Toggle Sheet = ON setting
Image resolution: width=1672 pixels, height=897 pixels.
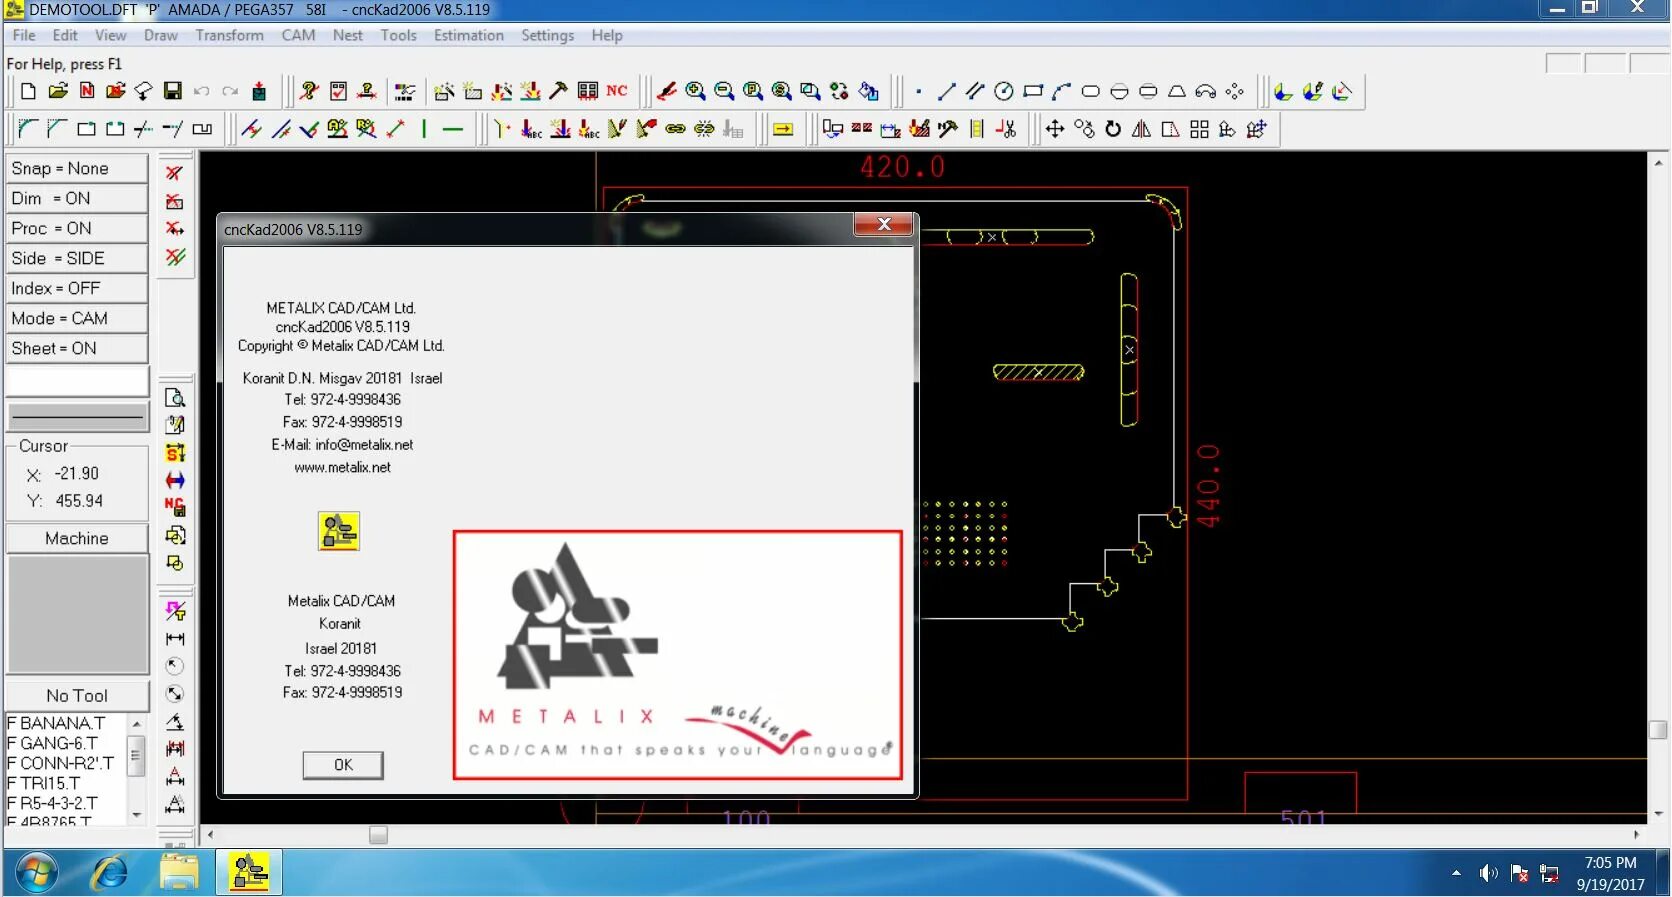77,348
